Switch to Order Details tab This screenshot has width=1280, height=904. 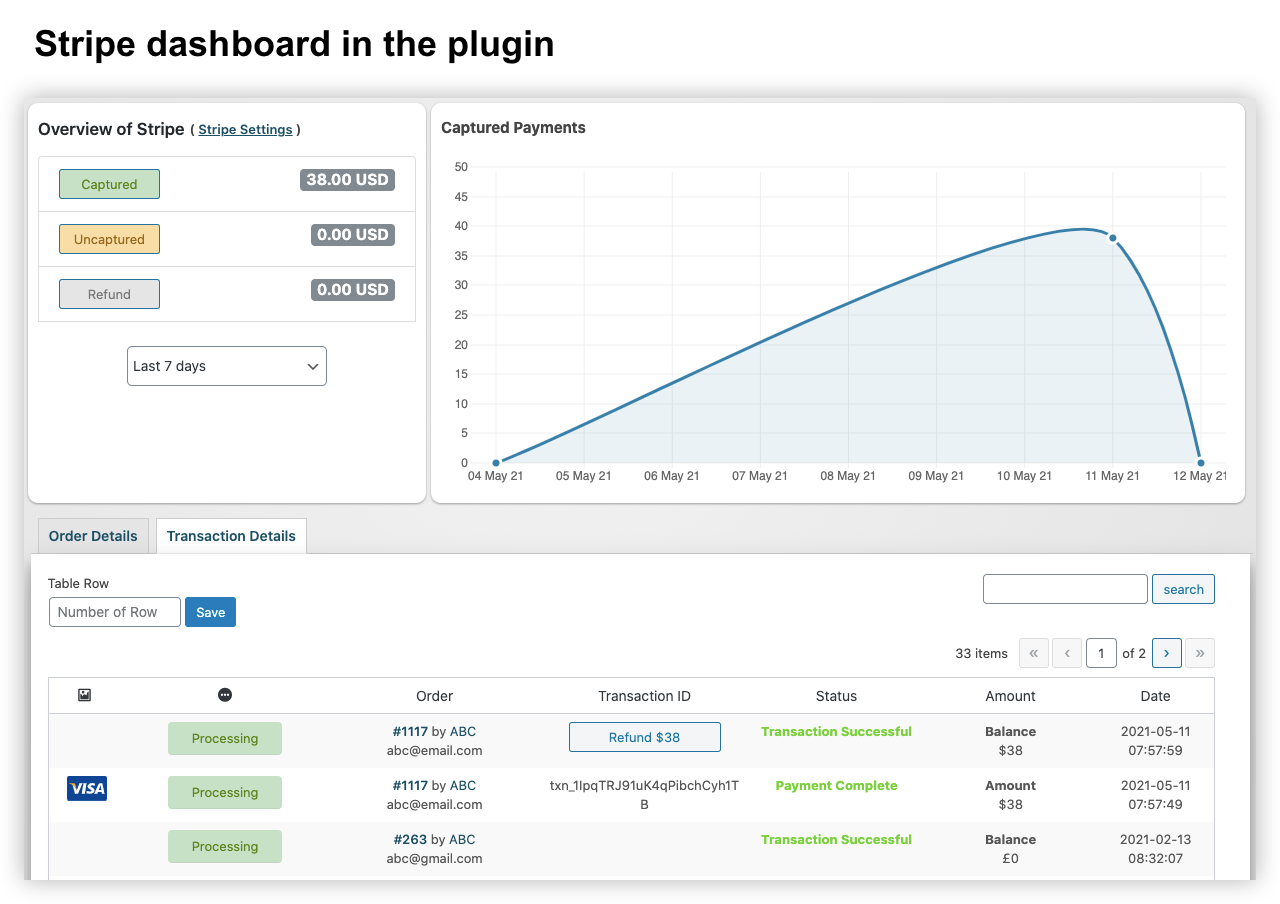pos(93,536)
